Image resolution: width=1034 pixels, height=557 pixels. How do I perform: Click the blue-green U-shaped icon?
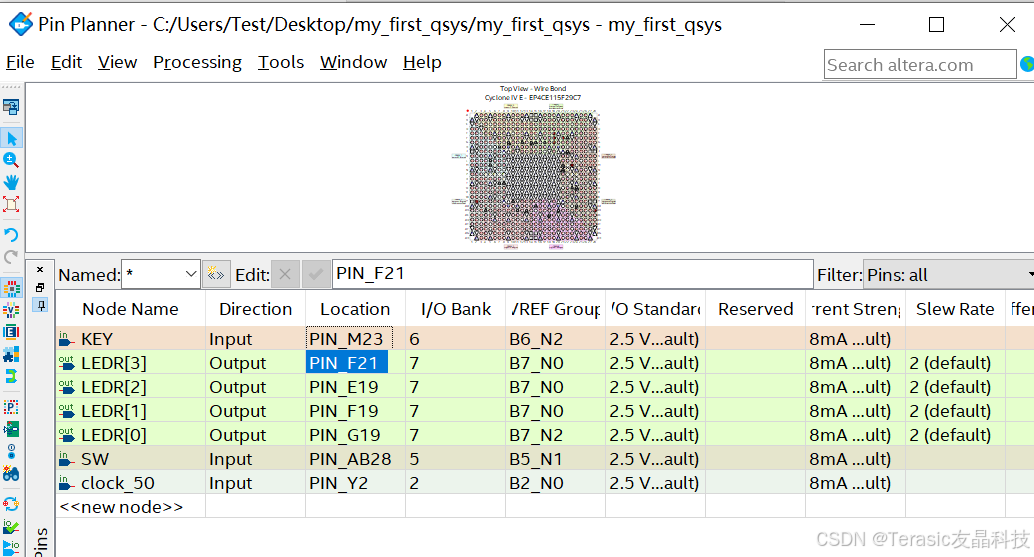[x=11, y=376]
